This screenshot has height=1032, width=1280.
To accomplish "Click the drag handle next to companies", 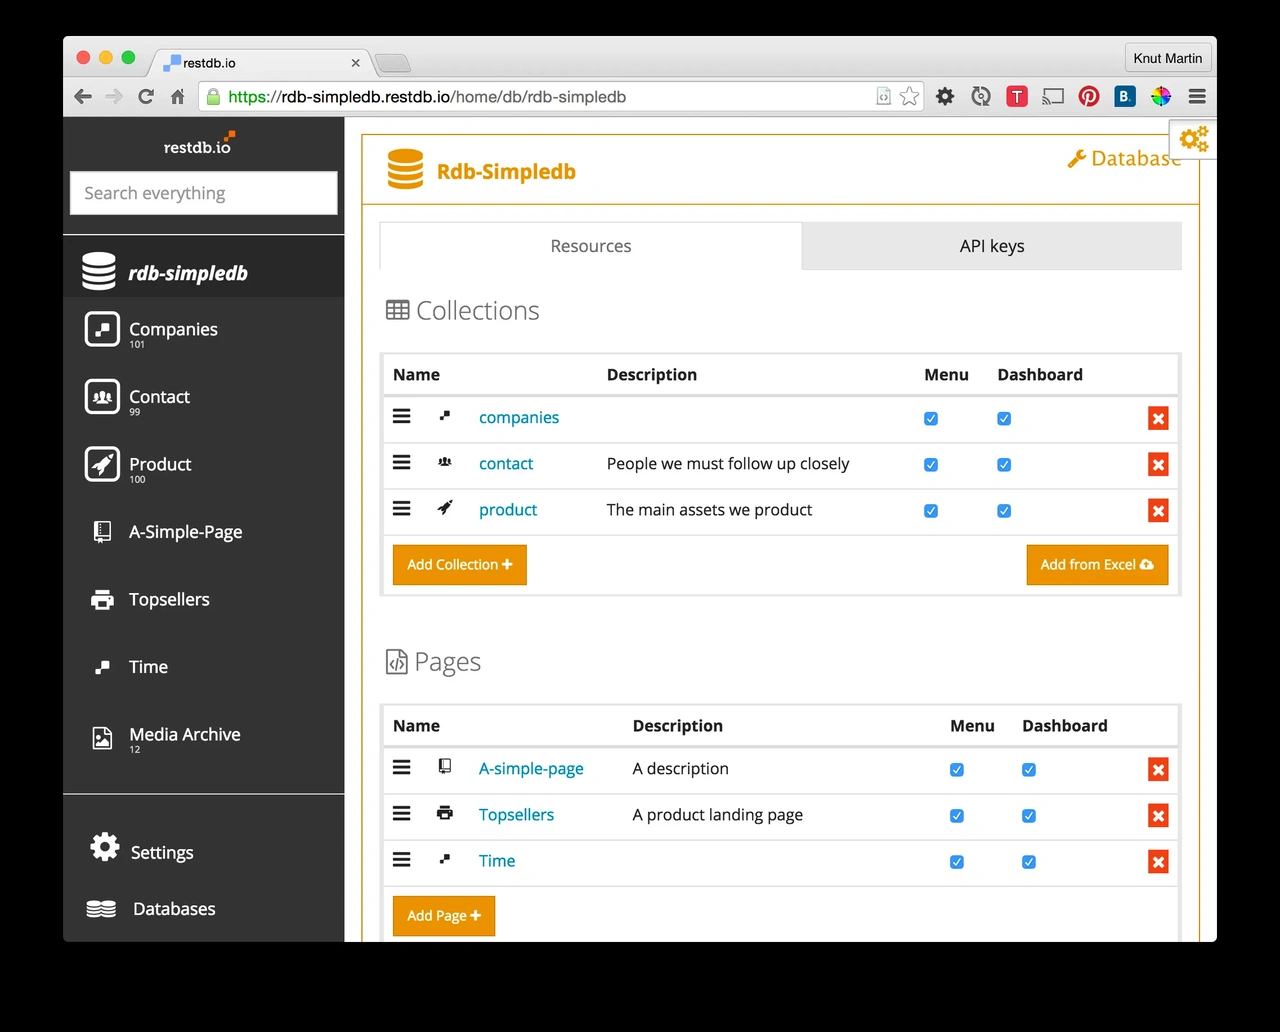I will point(401,416).
